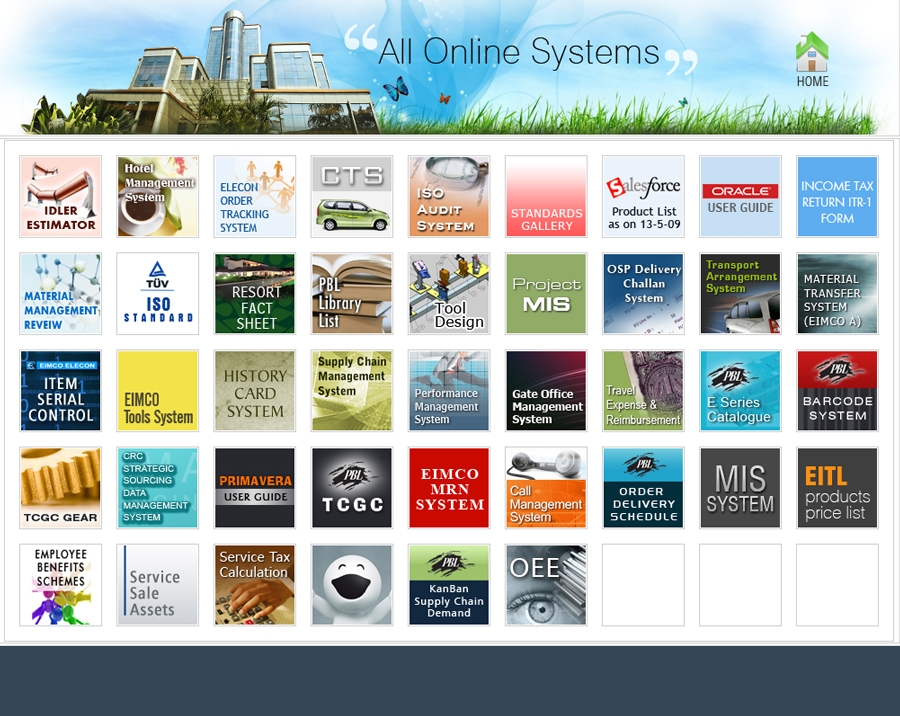900x716 pixels.
Task: Launch the Hotel Management System
Action: pos(158,197)
